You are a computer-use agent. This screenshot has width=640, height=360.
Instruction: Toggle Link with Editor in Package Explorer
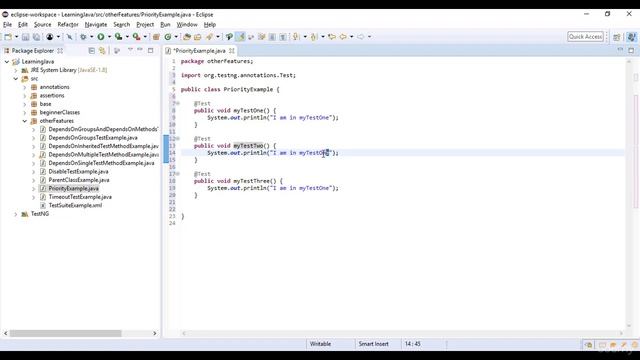(102, 51)
